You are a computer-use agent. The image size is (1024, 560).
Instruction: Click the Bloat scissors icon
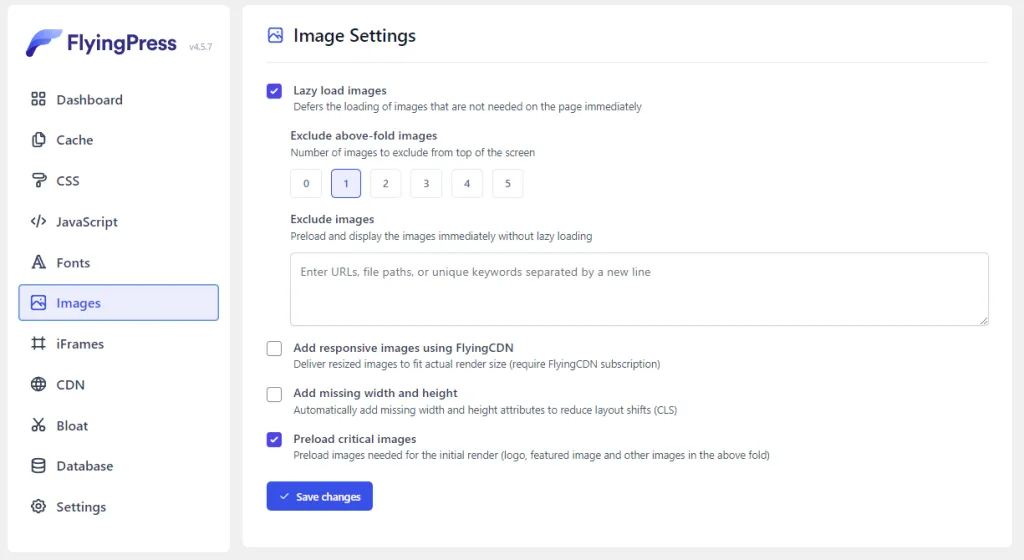click(x=38, y=425)
